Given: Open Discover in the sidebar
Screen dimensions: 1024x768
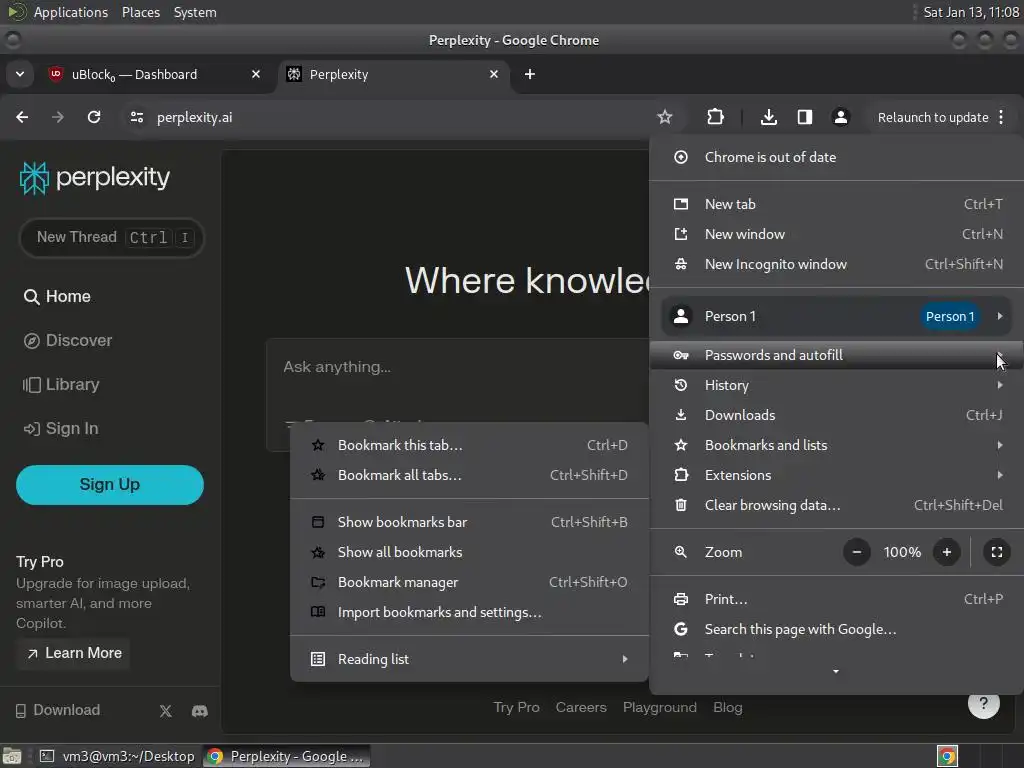Looking at the screenshot, I should 68,341.
